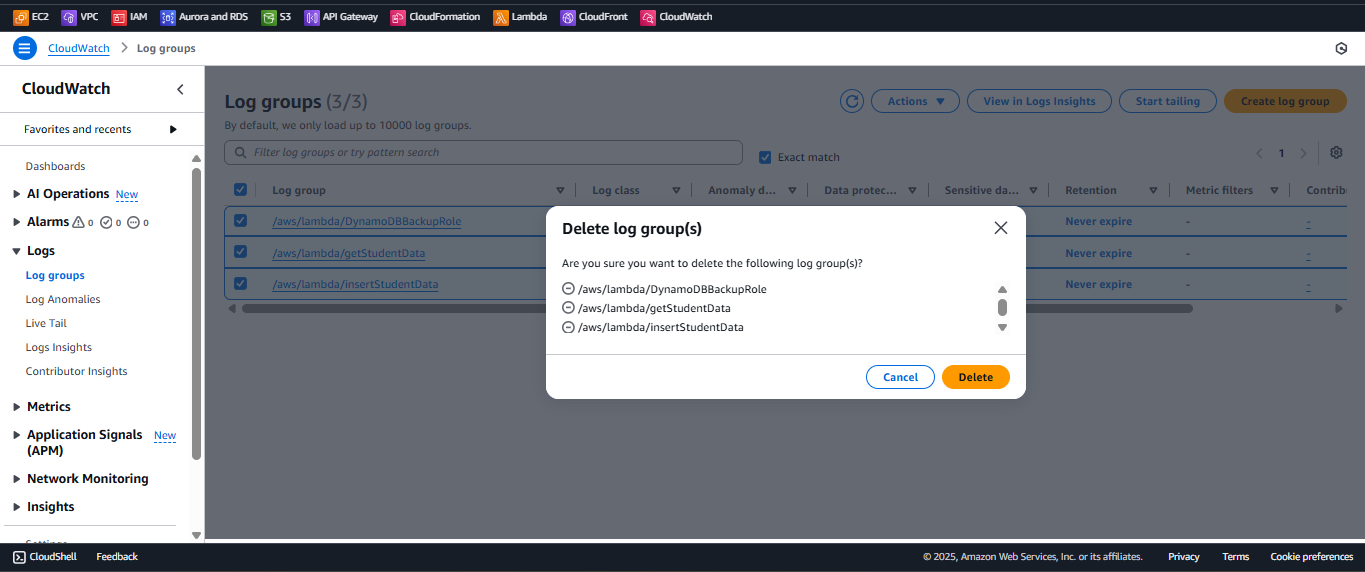This screenshot has width=1365, height=572.
Task: Expand the Network Monitoring section
Action: (16, 479)
